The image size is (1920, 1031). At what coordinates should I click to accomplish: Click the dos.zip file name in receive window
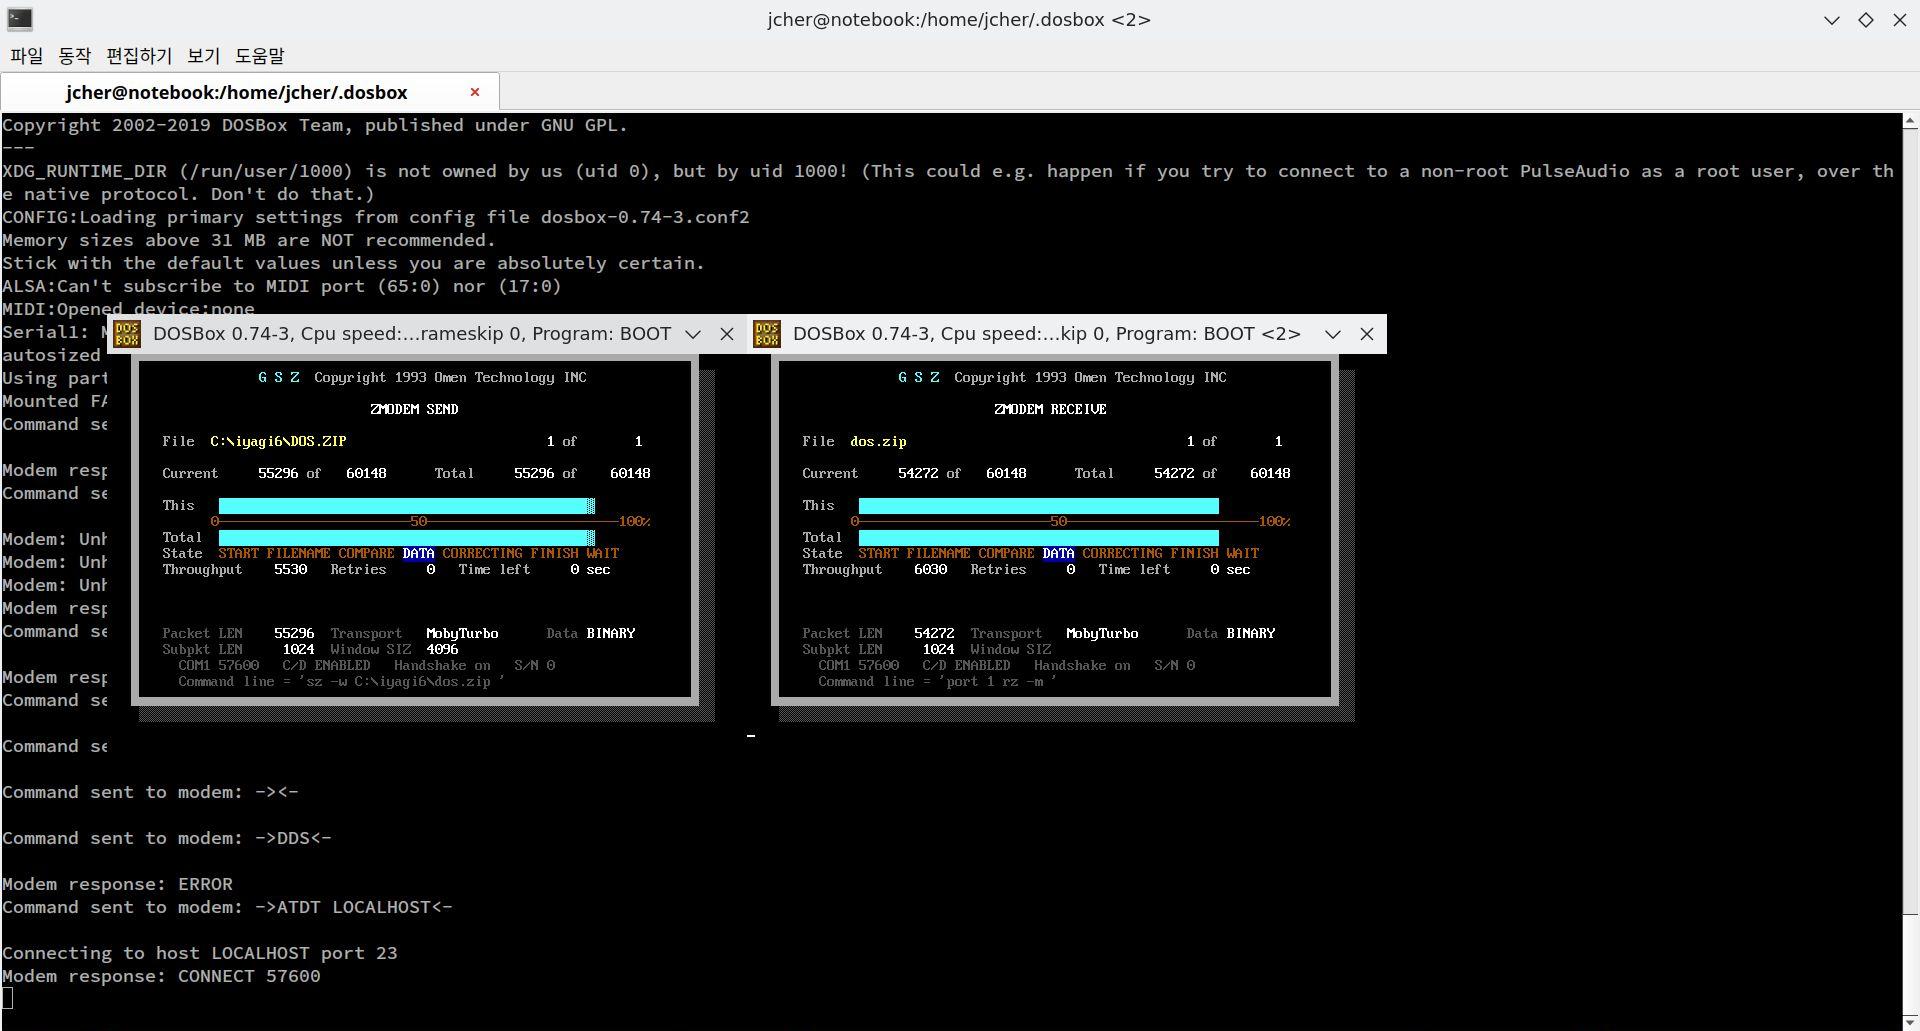coord(878,441)
